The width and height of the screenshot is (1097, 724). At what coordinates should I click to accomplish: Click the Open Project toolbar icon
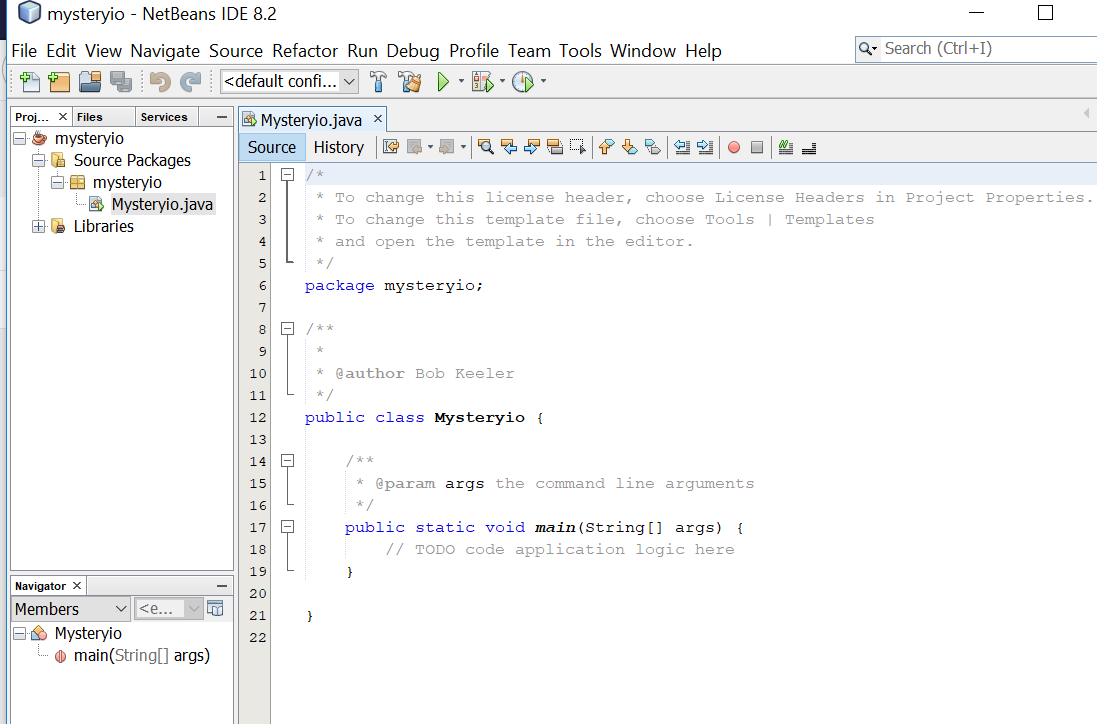tap(90, 82)
